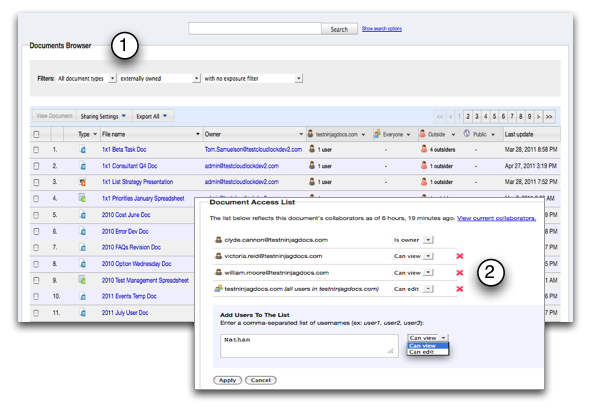Remove victoria.reid with the red X icon
This screenshot has height=414, width=600.
pyautogui.click(x=460, y=256)
